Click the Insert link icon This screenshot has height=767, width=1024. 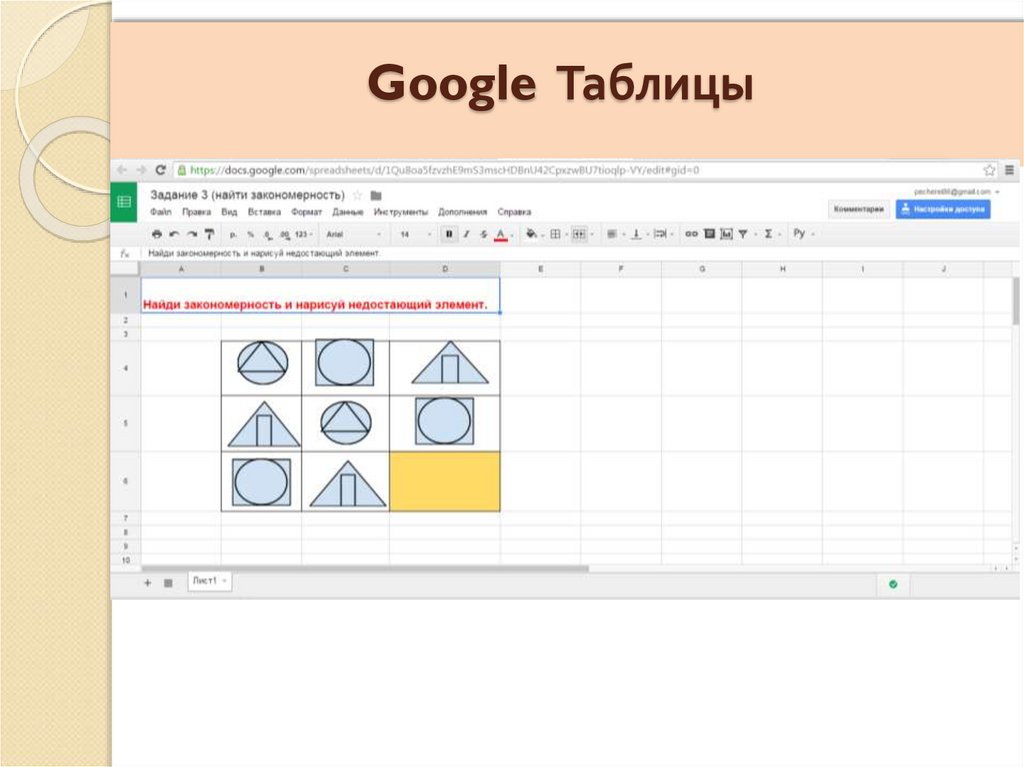point(692,234)
